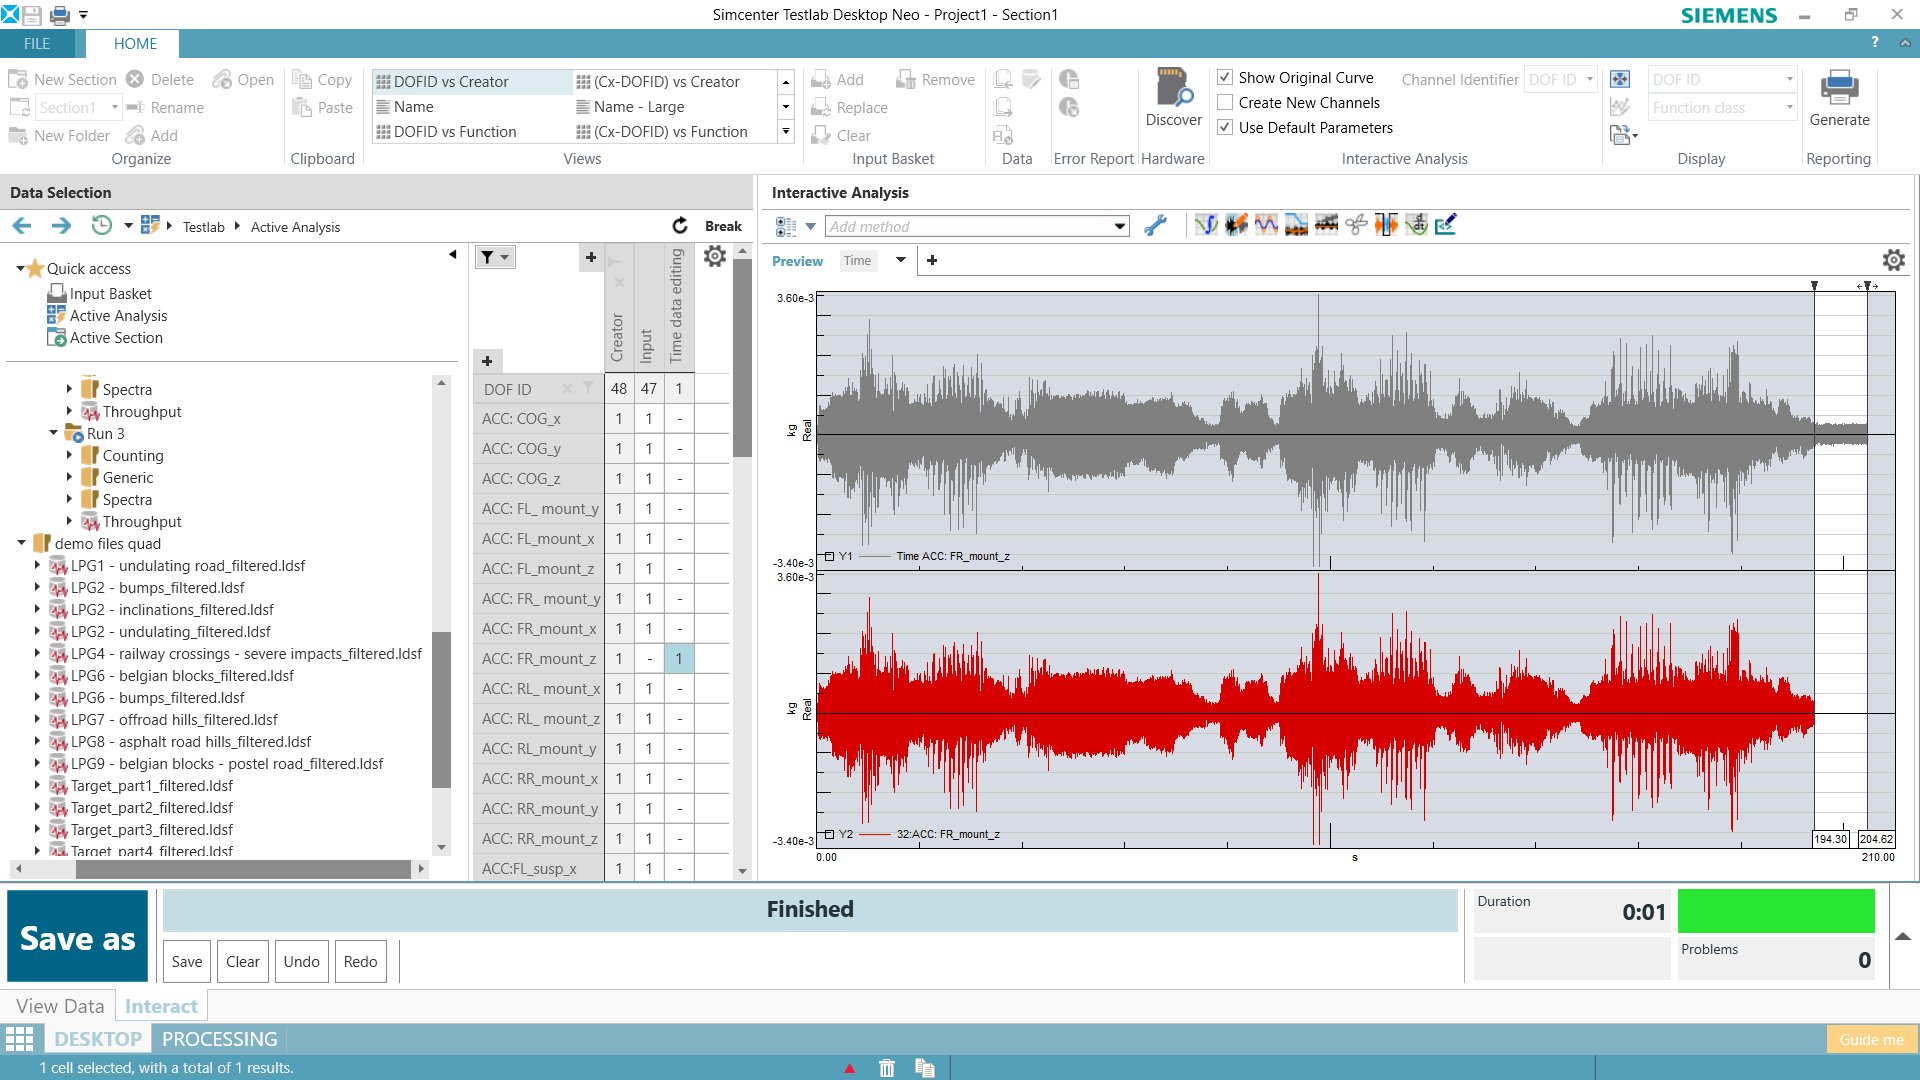Click the print icon in title bar
The image size is (1920, 1080).
[60, 15]
